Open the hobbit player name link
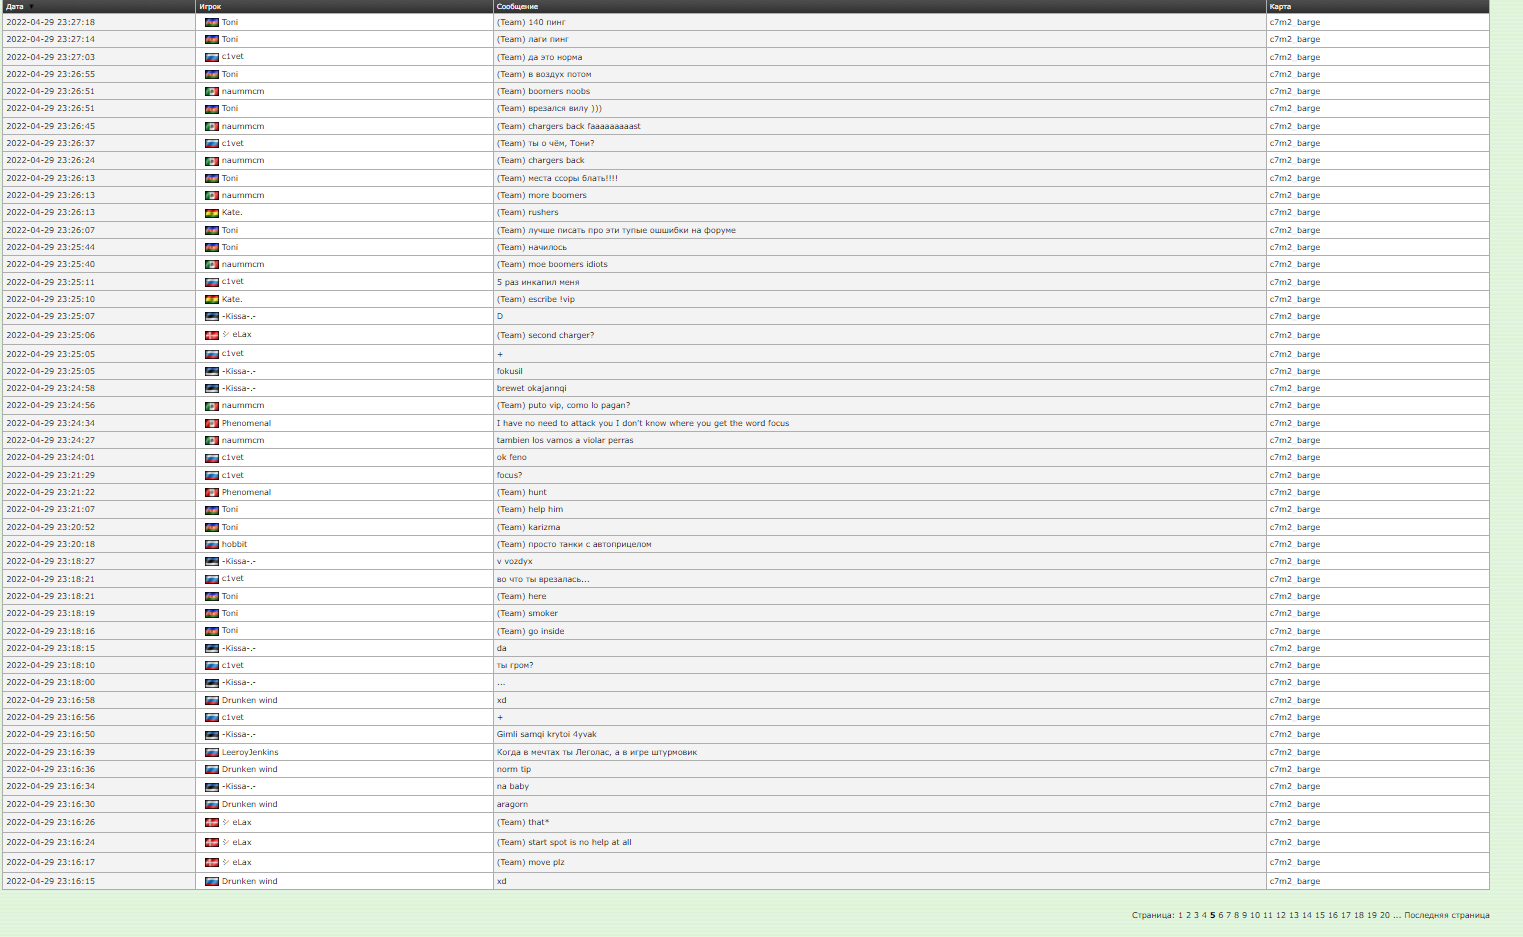Screen dimensions: 1523x937 point(234,544)
